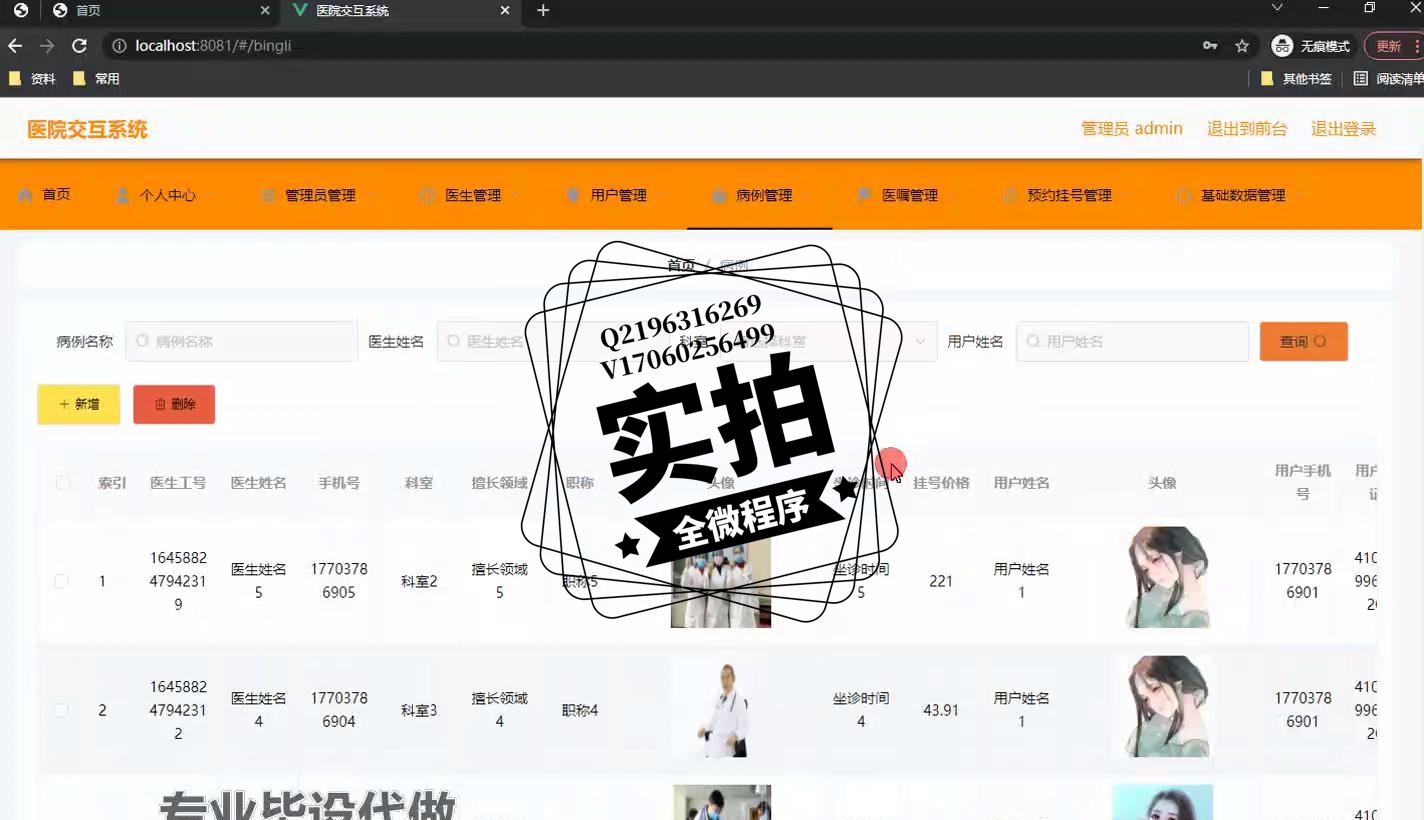The width and height of the screenshot is (1424, 820).
Task: Click phone number 17703786904 cell
Action: tap(339, 710)
